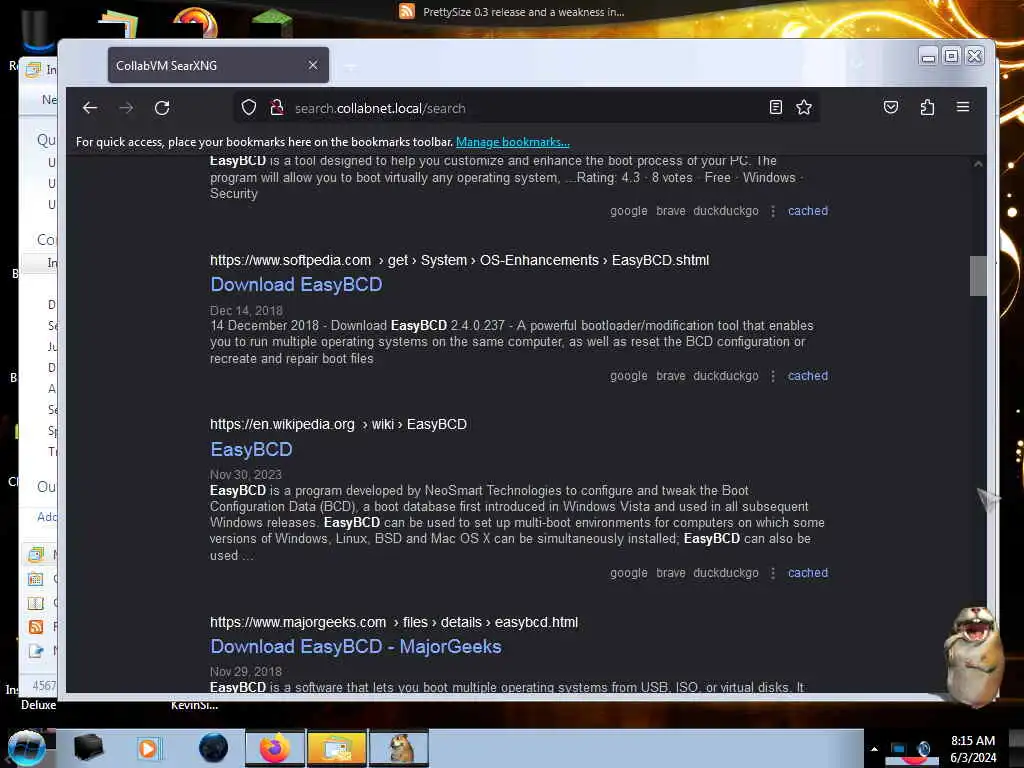
Task: Click the dancing gopher desktop mascot
Action: coord(974,655)
